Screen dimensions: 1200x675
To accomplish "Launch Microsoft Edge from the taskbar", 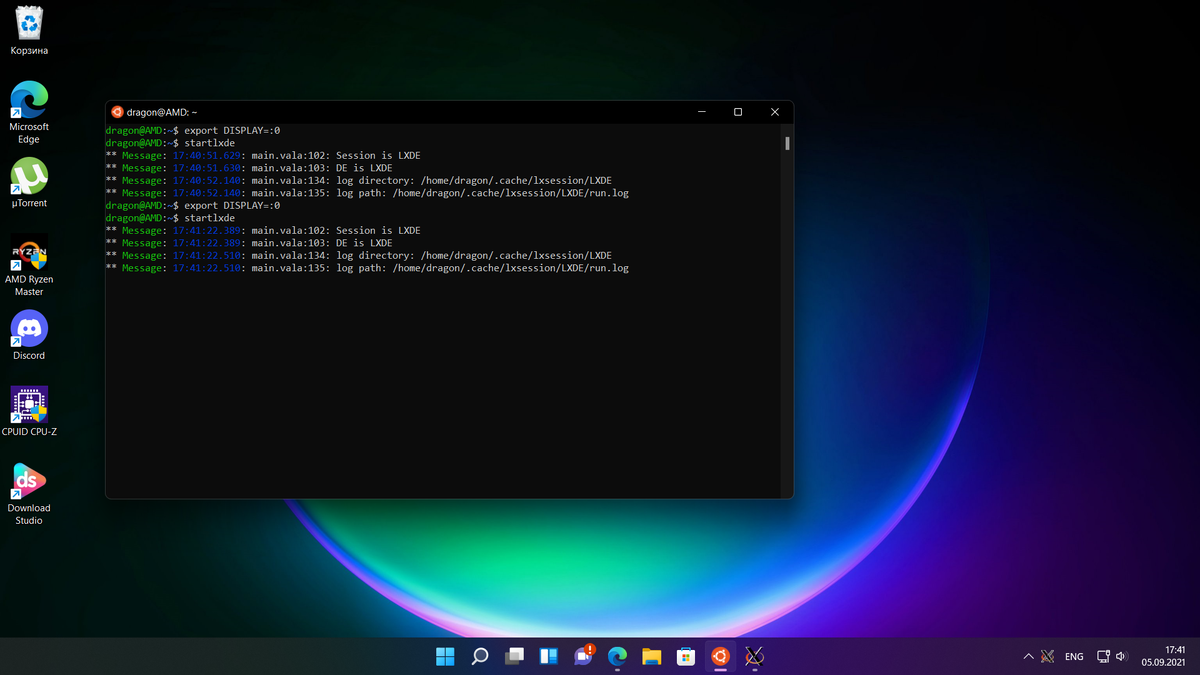I will 617,657.
